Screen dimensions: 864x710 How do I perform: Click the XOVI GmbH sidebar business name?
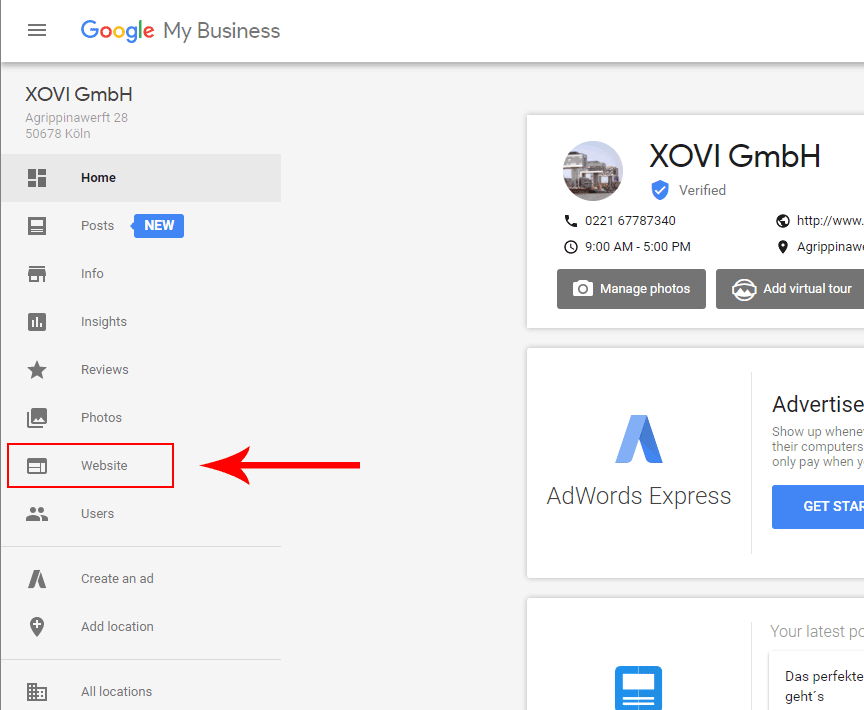click(79, 95)
